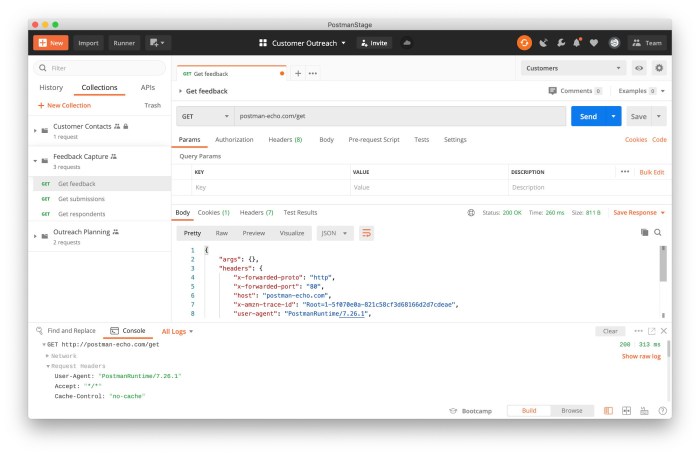Open the settings wrench icon
700x456 pixels.
(561, 43)
